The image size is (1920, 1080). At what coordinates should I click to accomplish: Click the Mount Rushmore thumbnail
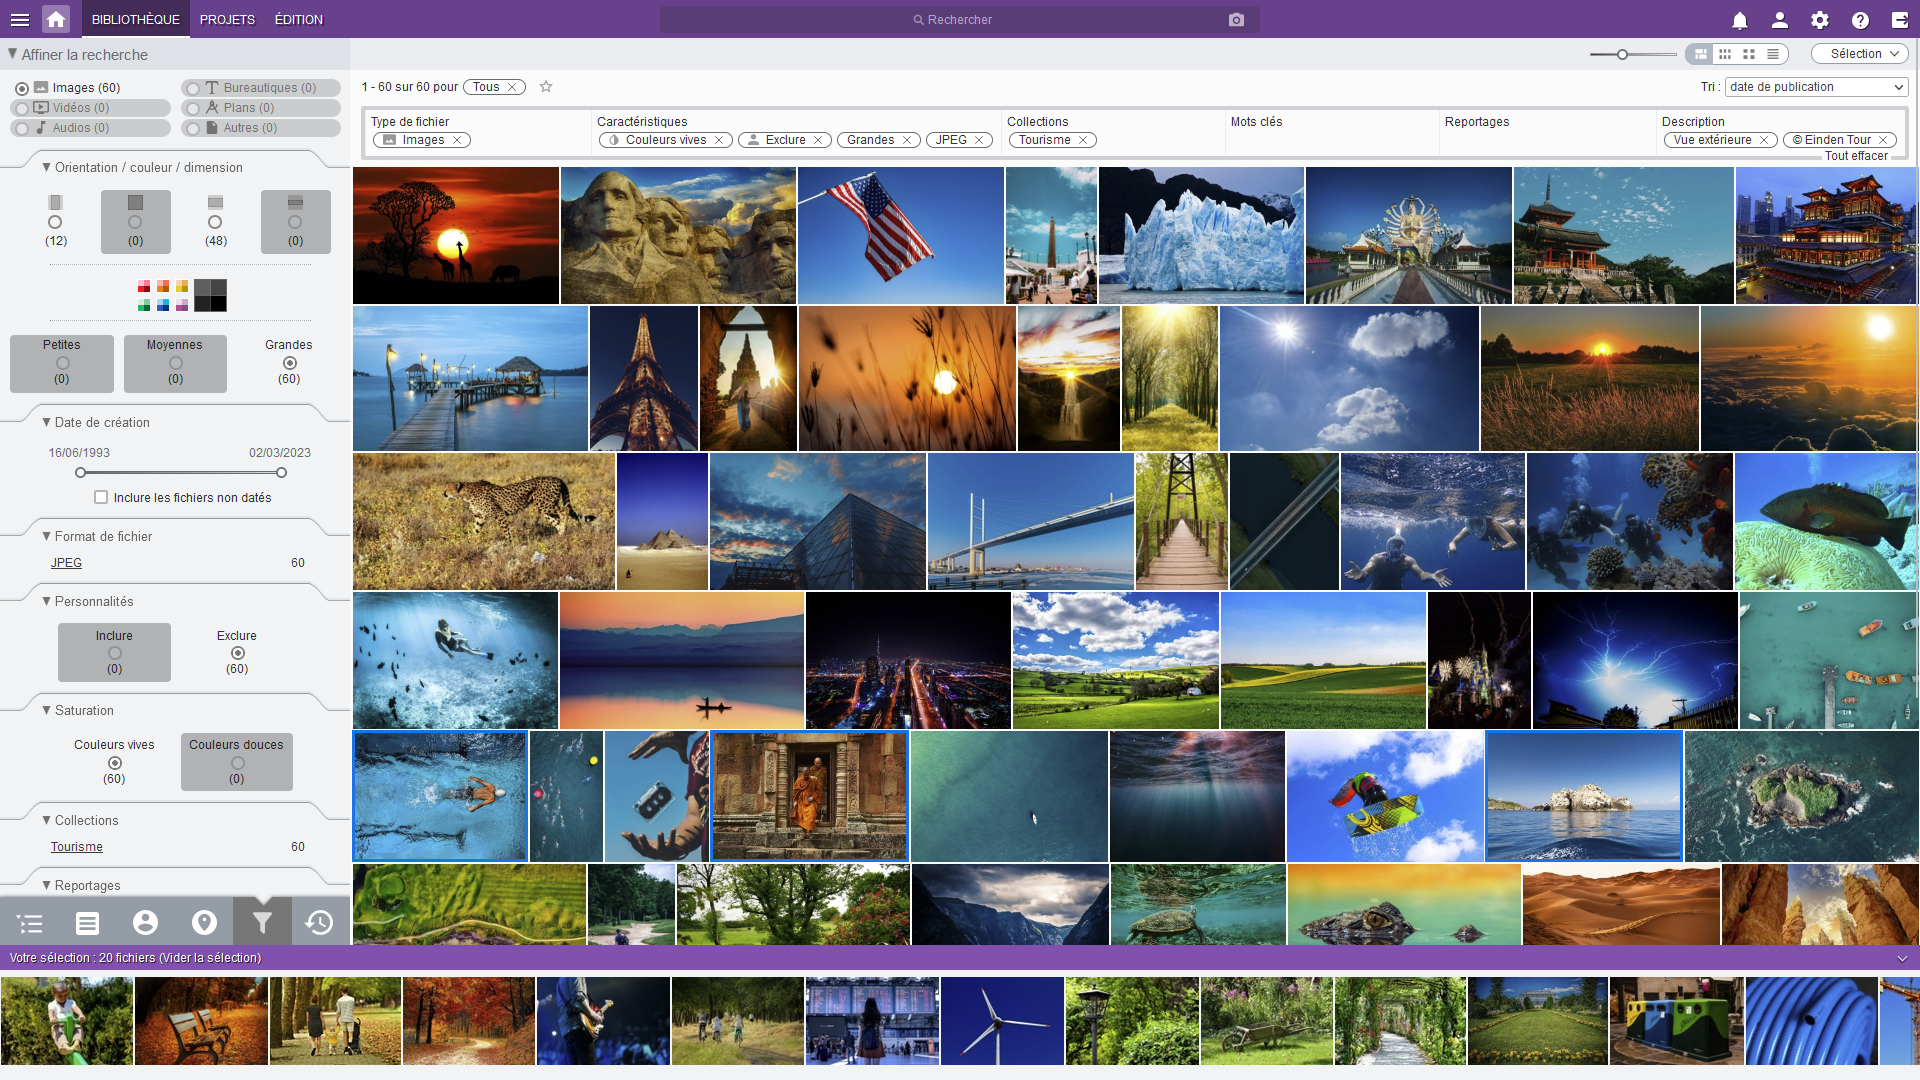[678, 235]
